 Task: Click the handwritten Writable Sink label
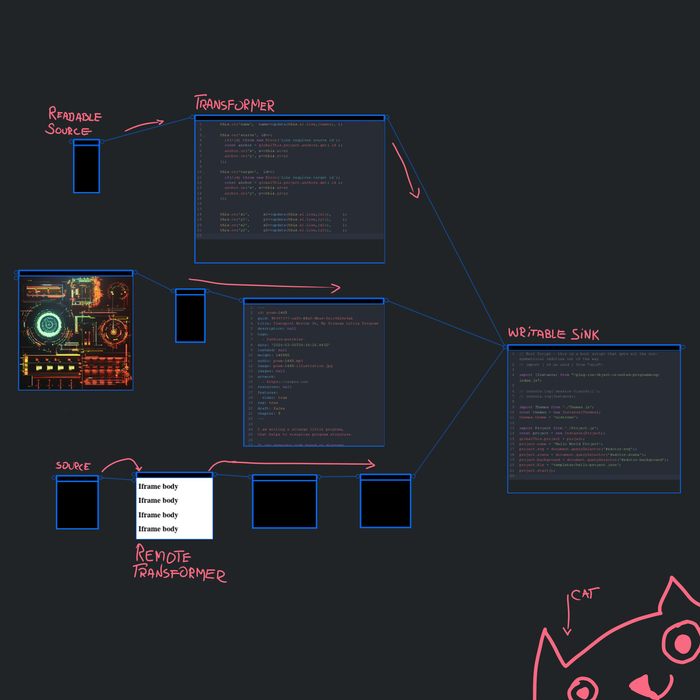point(553,333)
